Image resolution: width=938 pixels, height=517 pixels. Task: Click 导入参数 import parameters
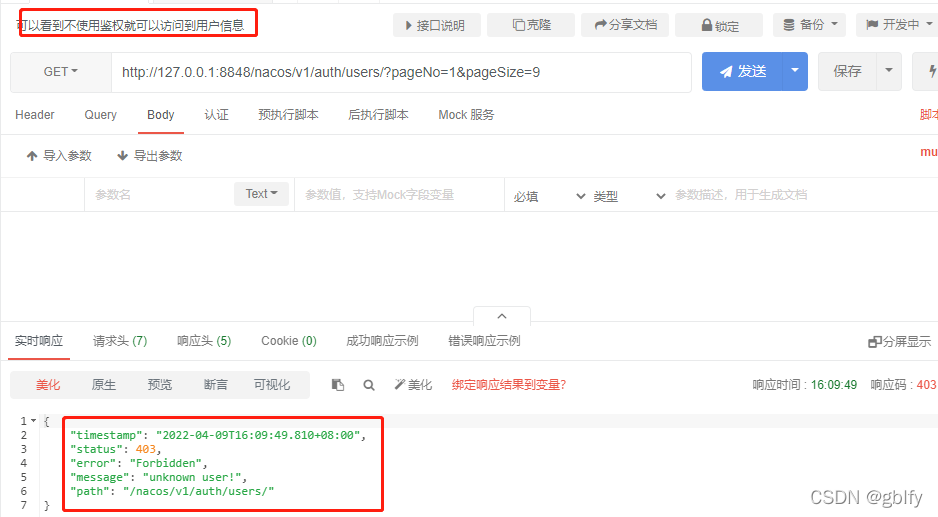point(59,156)
